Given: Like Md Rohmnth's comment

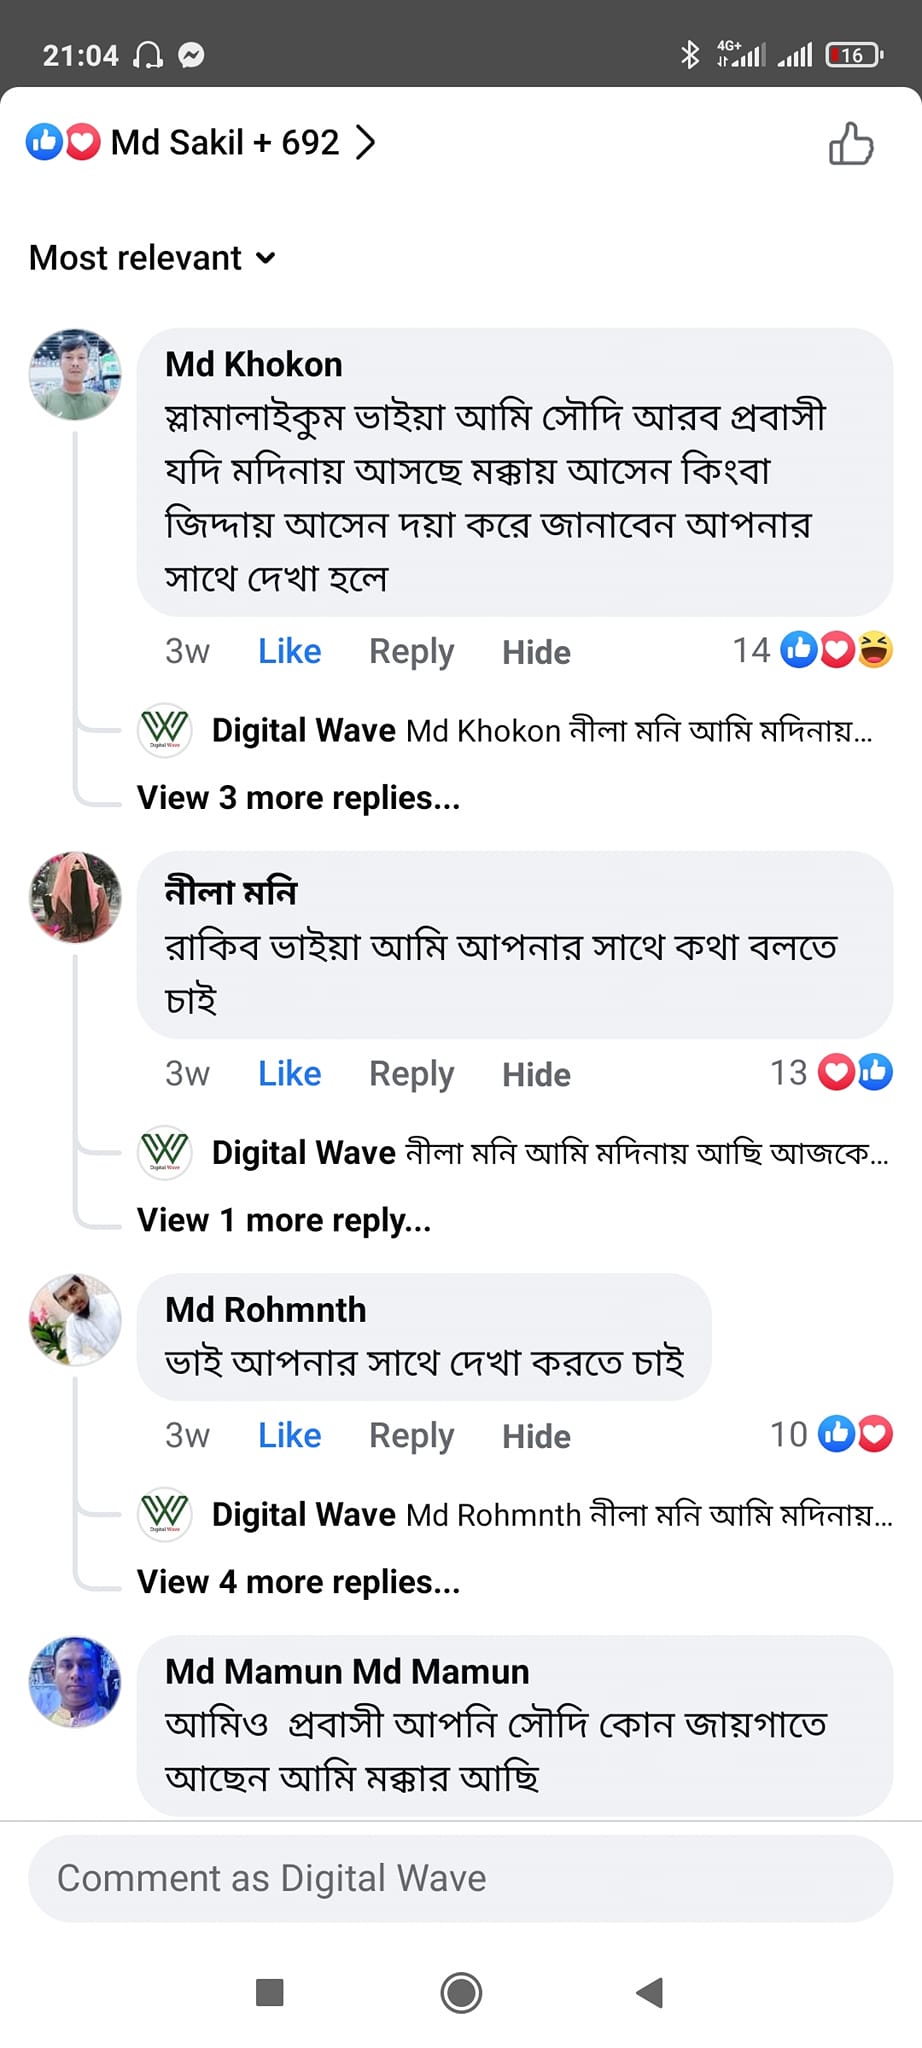Looking at the screenshot, I should click(289, 1436).
